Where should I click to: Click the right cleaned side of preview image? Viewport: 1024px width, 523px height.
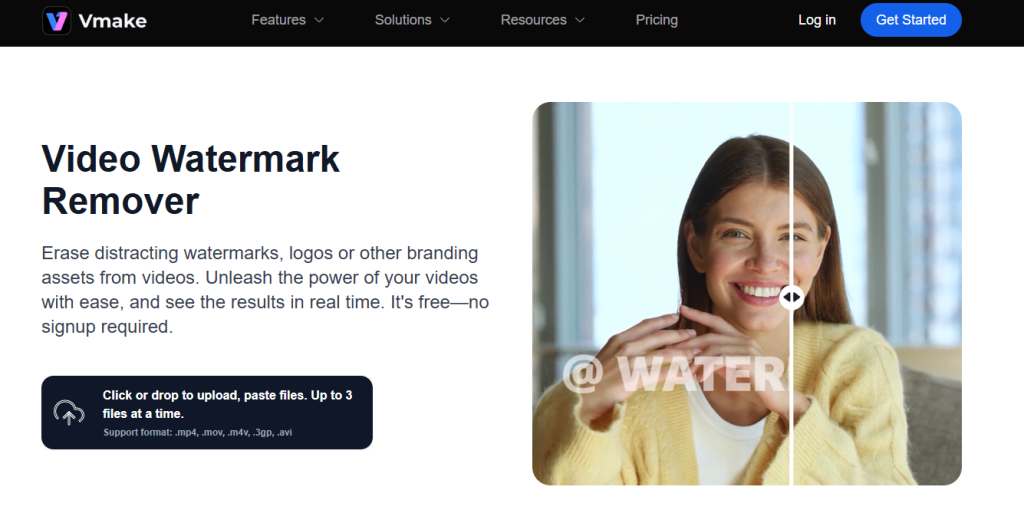877,294
